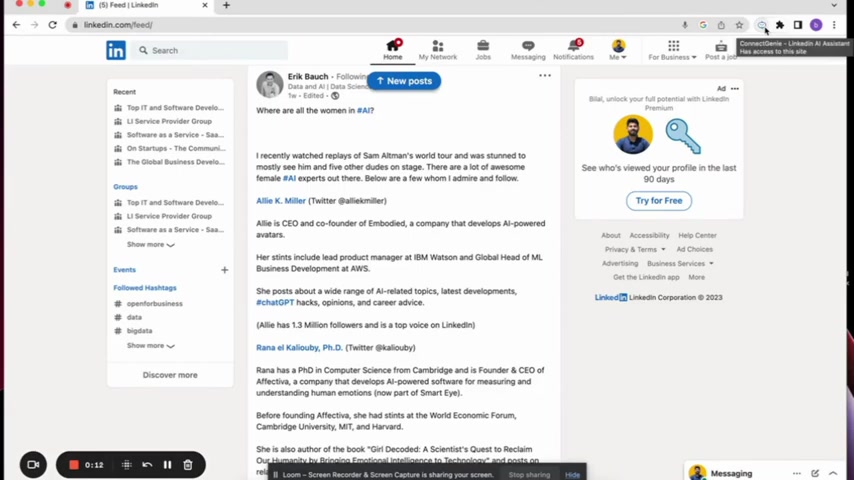Viewport: 854px width, 480px height.
Task: Open the ad options three-dot menu
Action: 735,88
